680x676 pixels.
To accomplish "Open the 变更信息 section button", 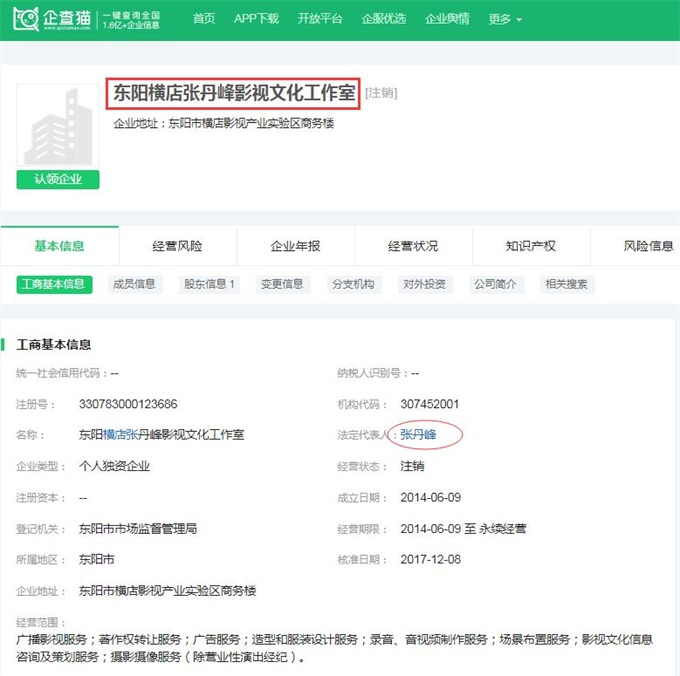I will (x=282, y=284).
